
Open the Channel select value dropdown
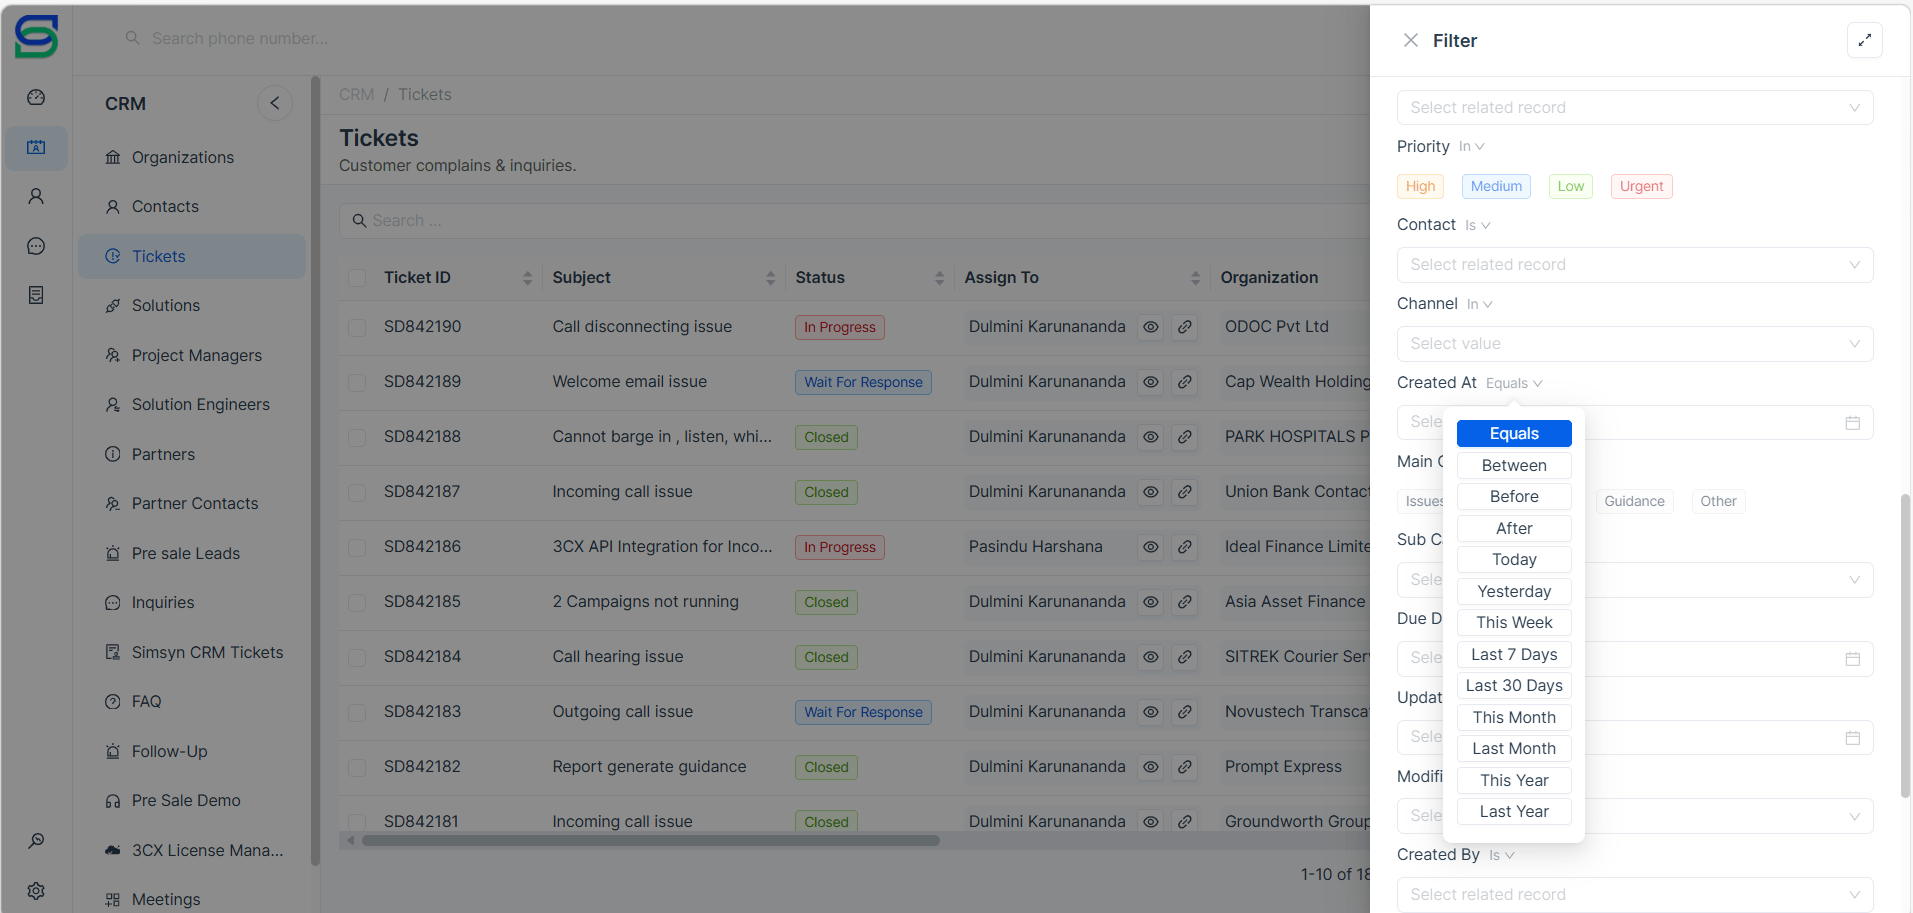click(x=1634, y=344)
